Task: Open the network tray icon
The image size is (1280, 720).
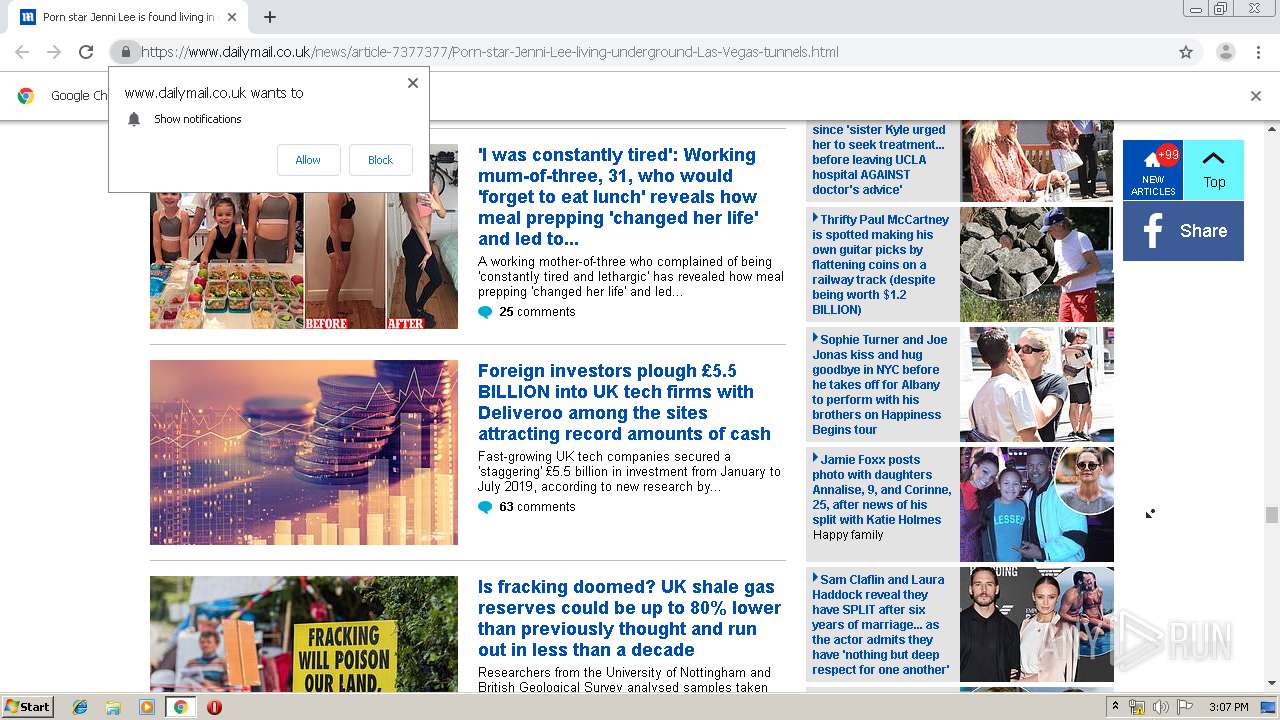Action: [x=1137, y=707]
